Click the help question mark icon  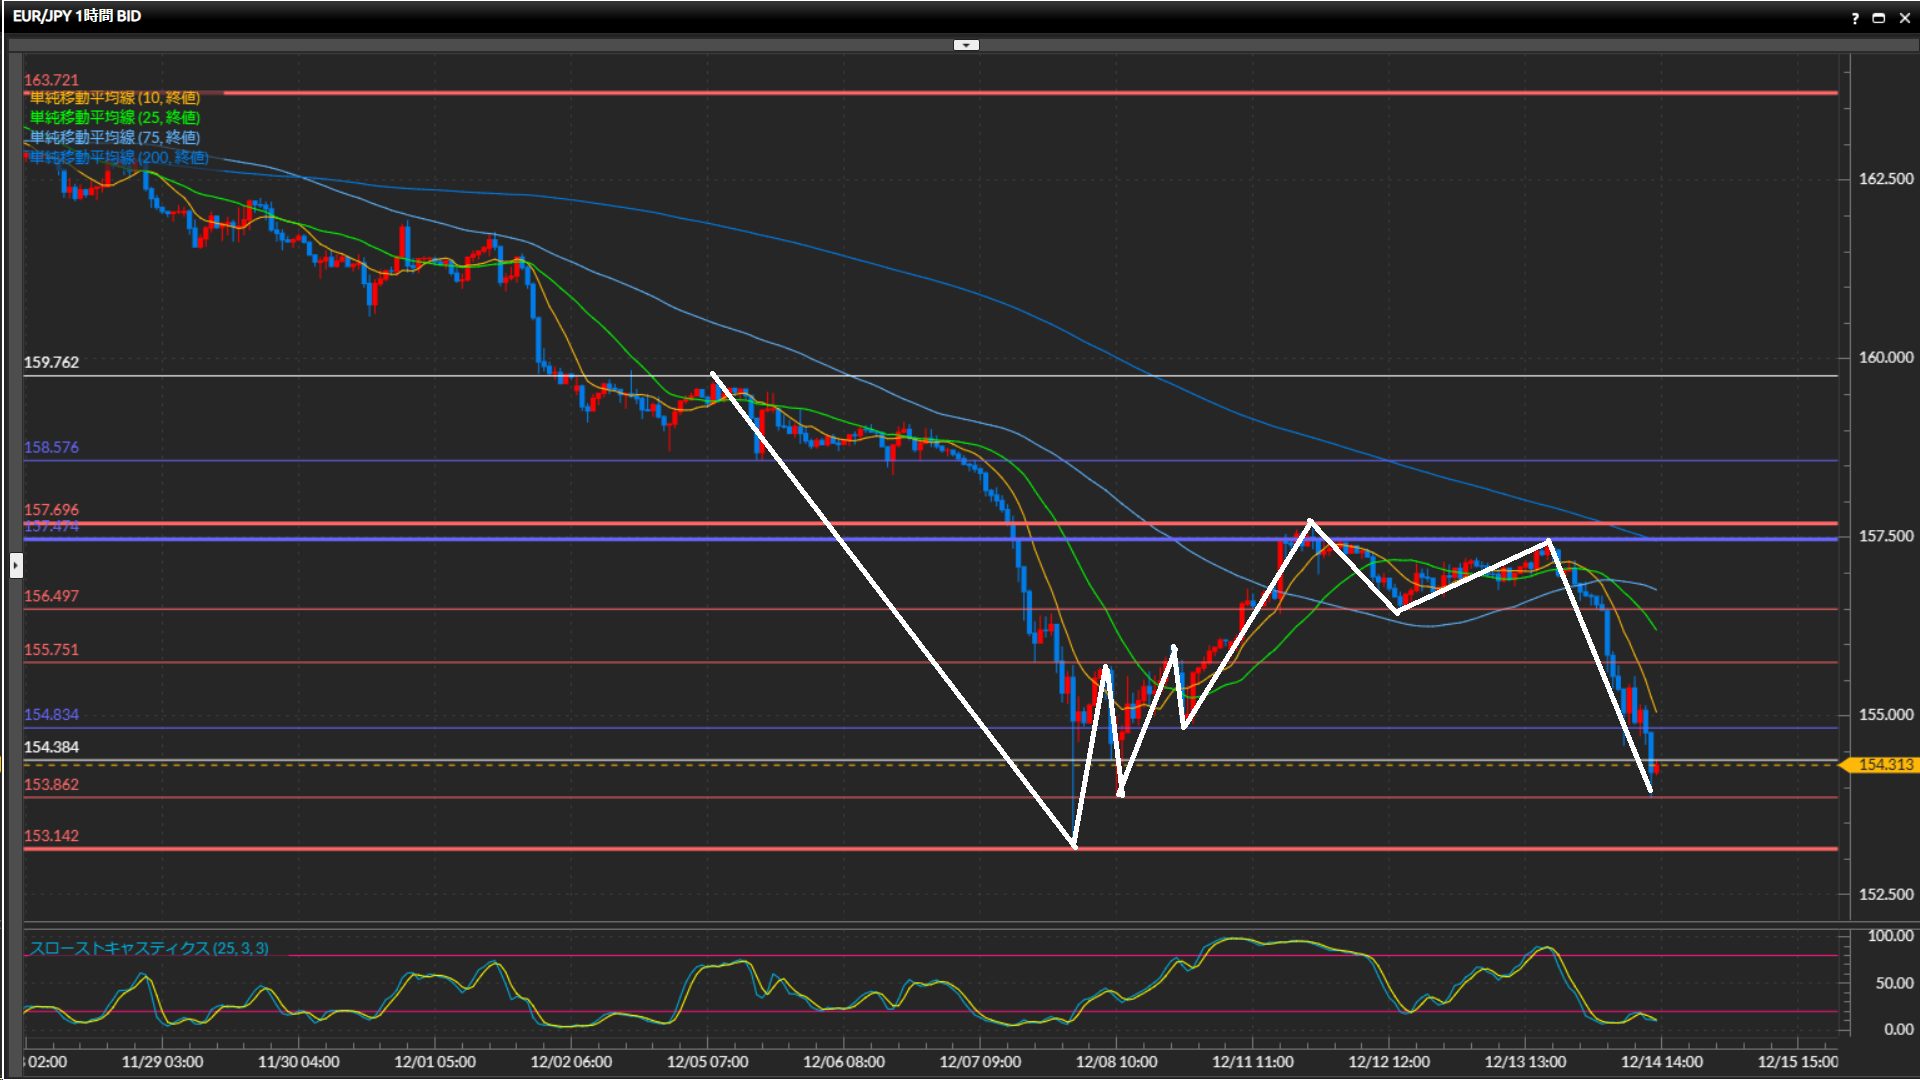click(x=1855, y=18)
